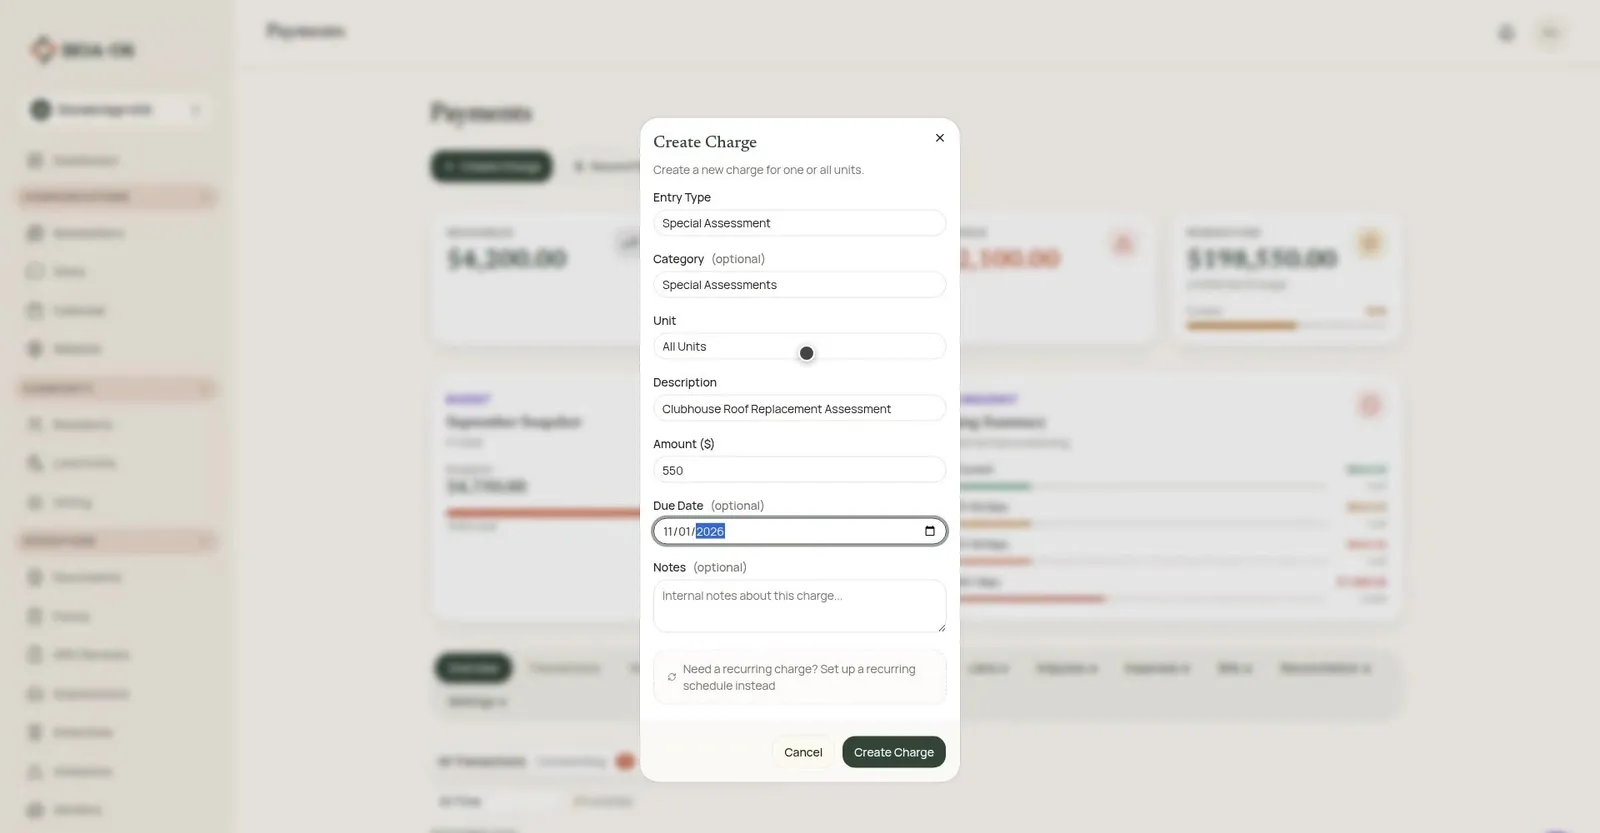Close the Create Charge dialog

pos(939,138)
